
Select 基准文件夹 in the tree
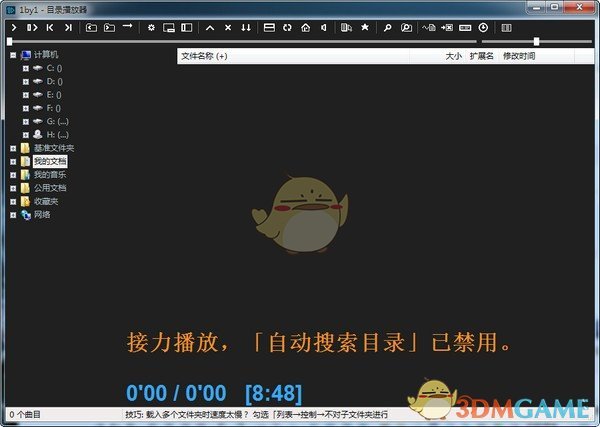click(x=54, y=148)
